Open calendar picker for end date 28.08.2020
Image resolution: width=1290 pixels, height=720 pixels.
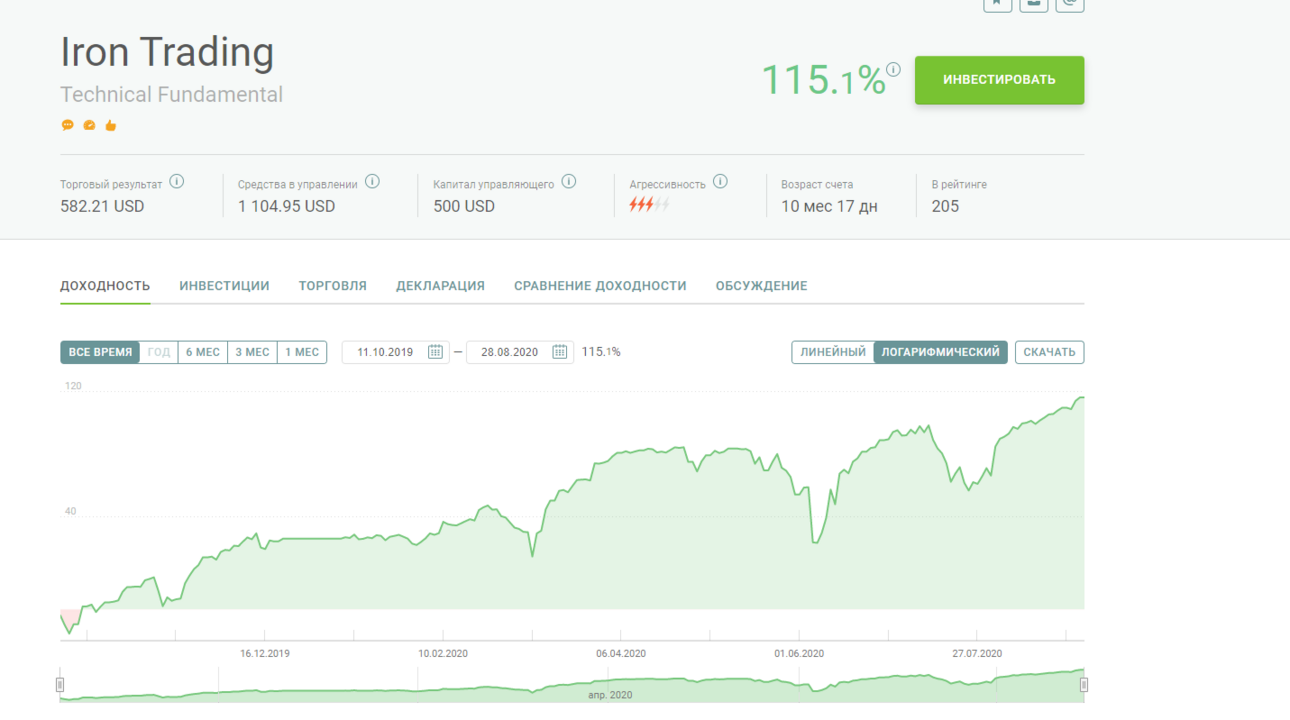tap(560, 352)
